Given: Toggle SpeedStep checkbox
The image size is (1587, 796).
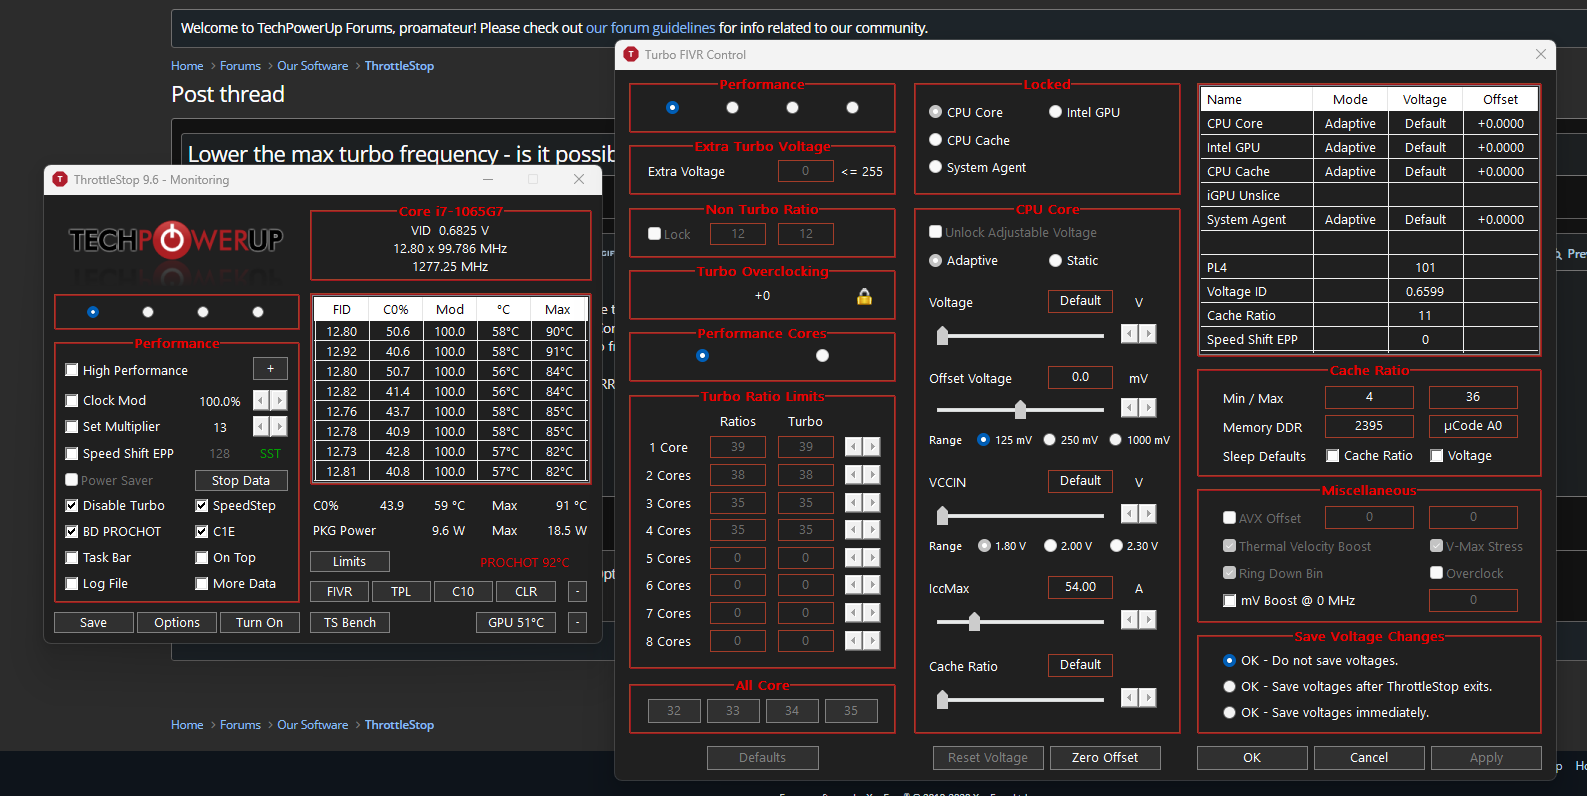Looking at the screenshot, I should click(202, 505).
